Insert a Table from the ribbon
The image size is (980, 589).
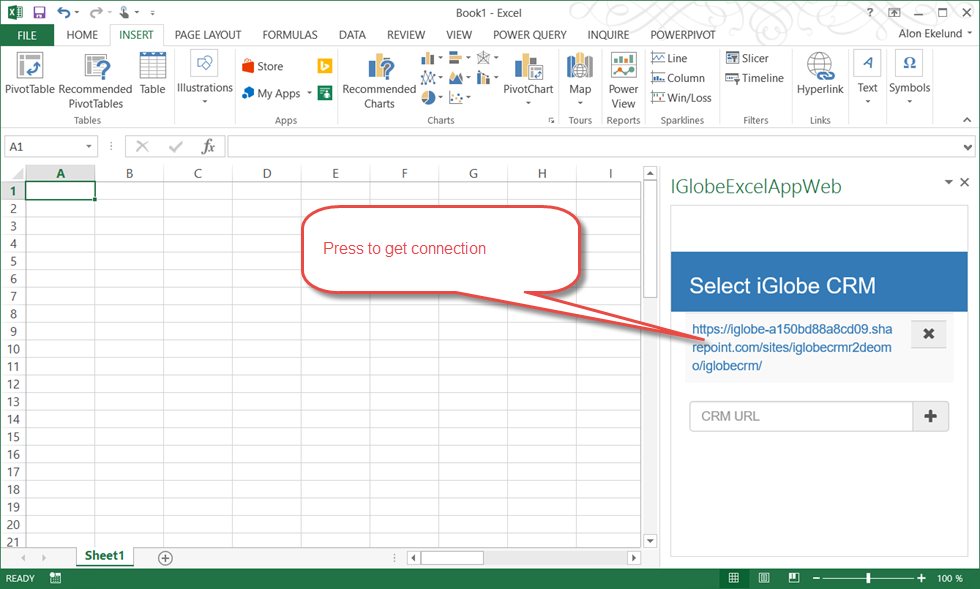[152, 74]
